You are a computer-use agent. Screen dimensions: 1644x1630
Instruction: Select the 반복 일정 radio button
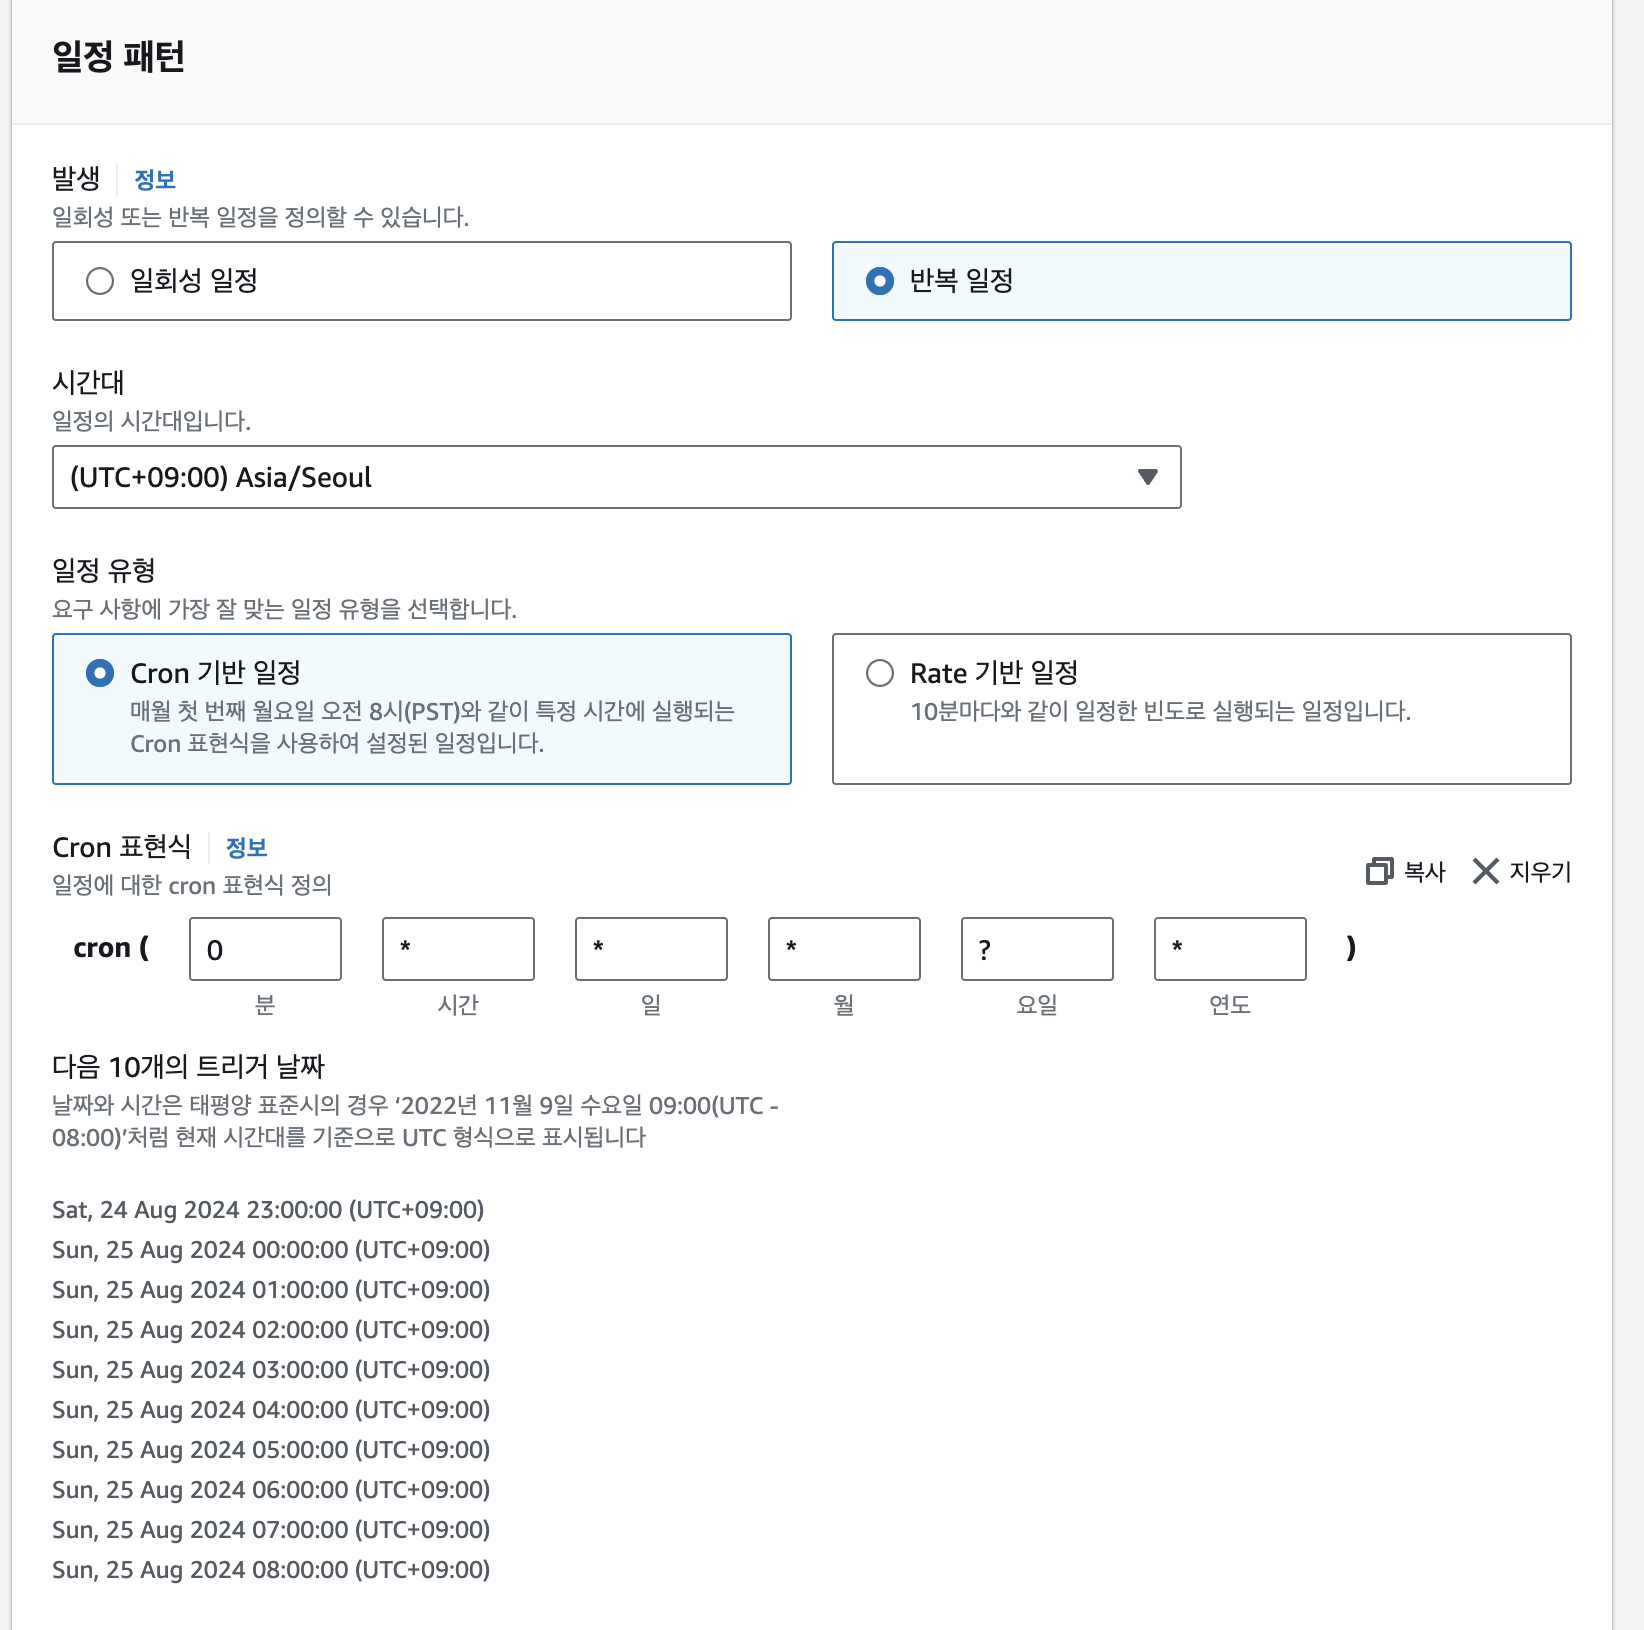[880, 281]
